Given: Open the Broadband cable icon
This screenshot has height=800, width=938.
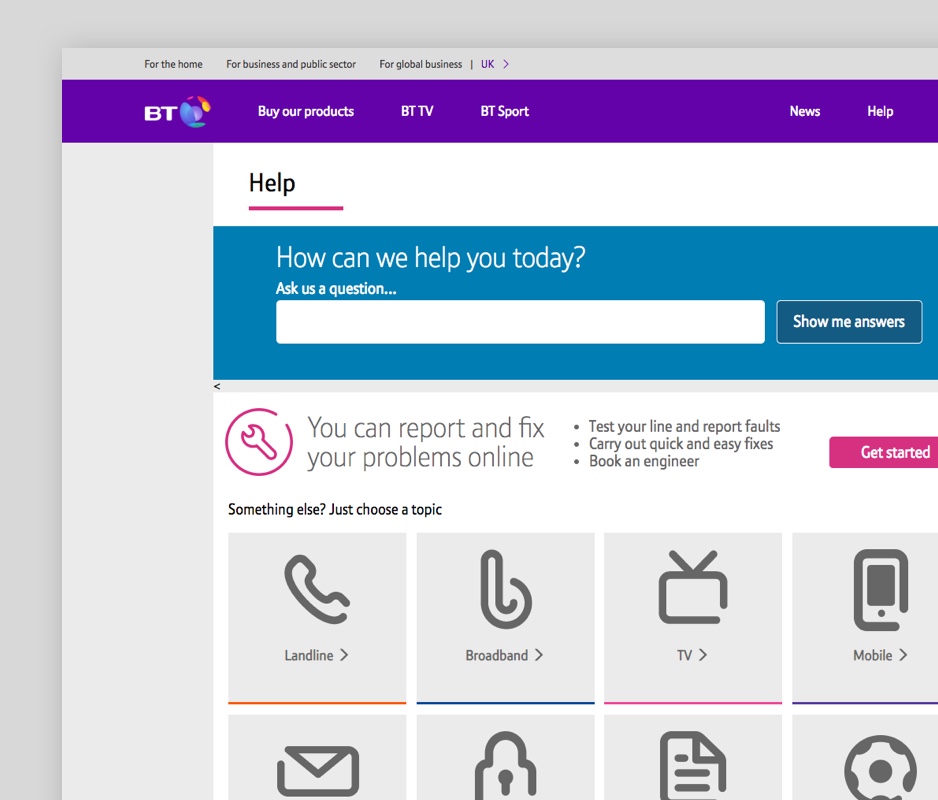Looking at the screenshot, I should tap(505, 590).
